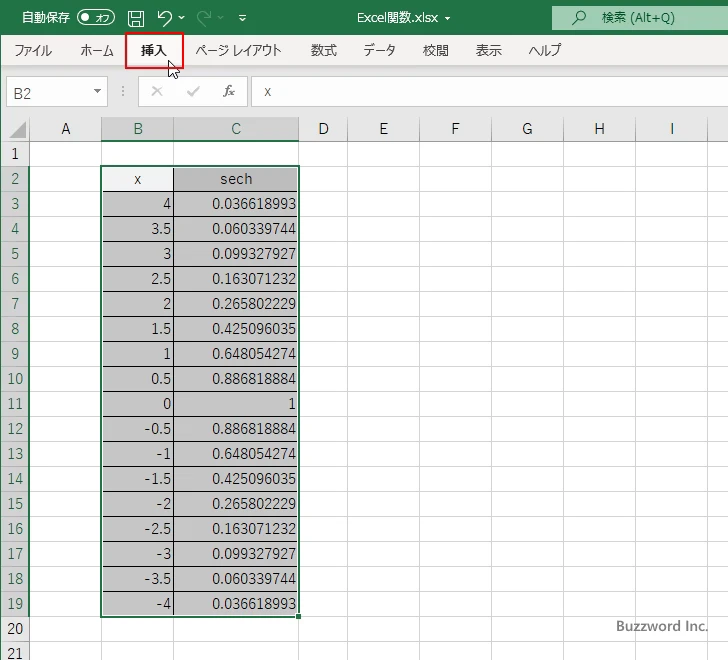Click the selection fill handle at C19 corner
Screen dimensions: 728x660
[x=298, y=616]
